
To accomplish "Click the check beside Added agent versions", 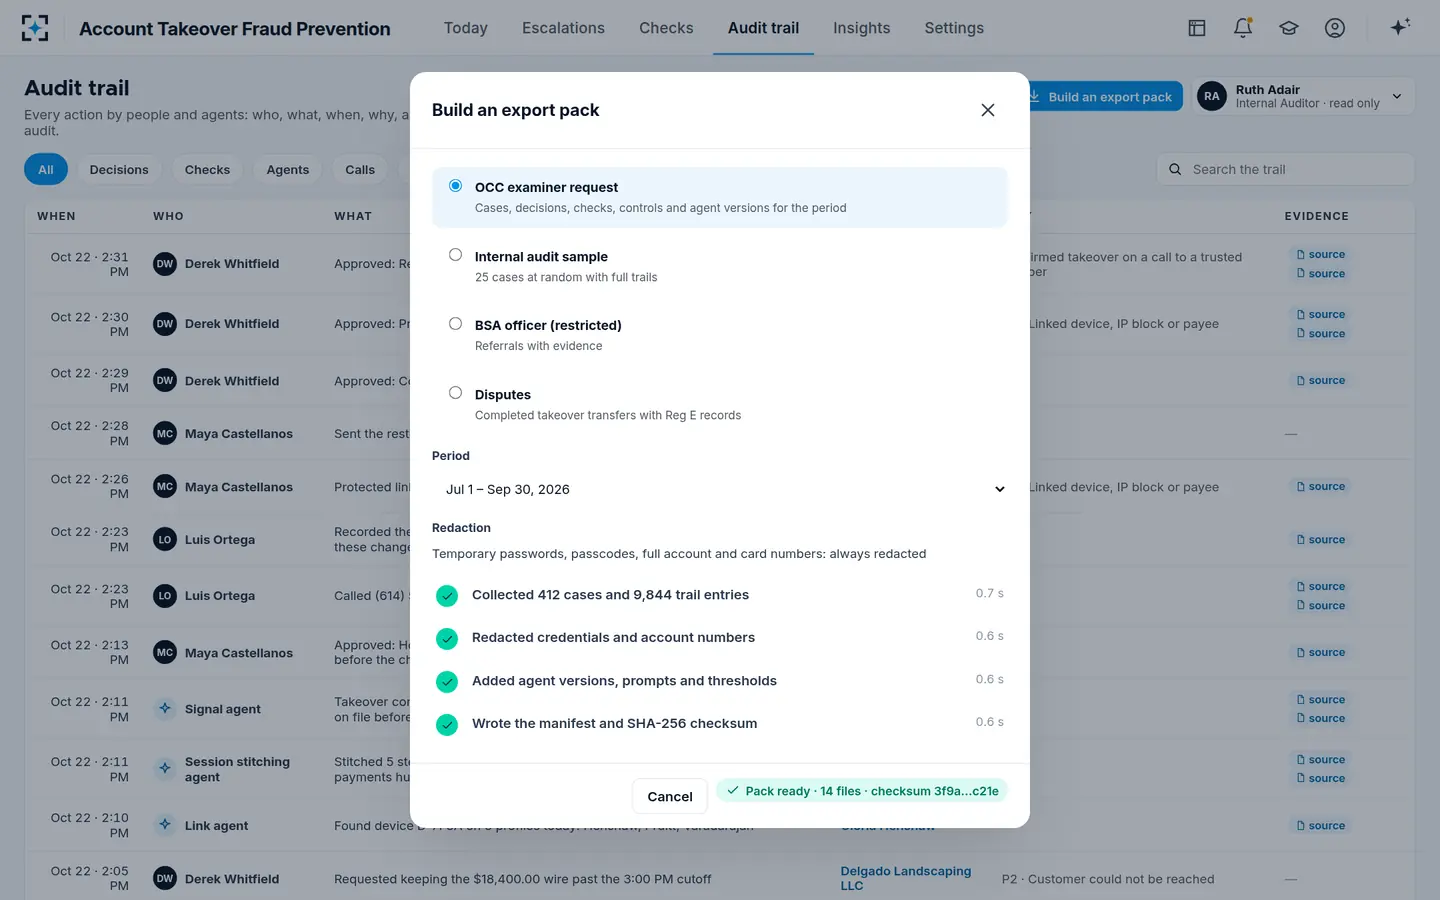I will [x=447, y=681].
